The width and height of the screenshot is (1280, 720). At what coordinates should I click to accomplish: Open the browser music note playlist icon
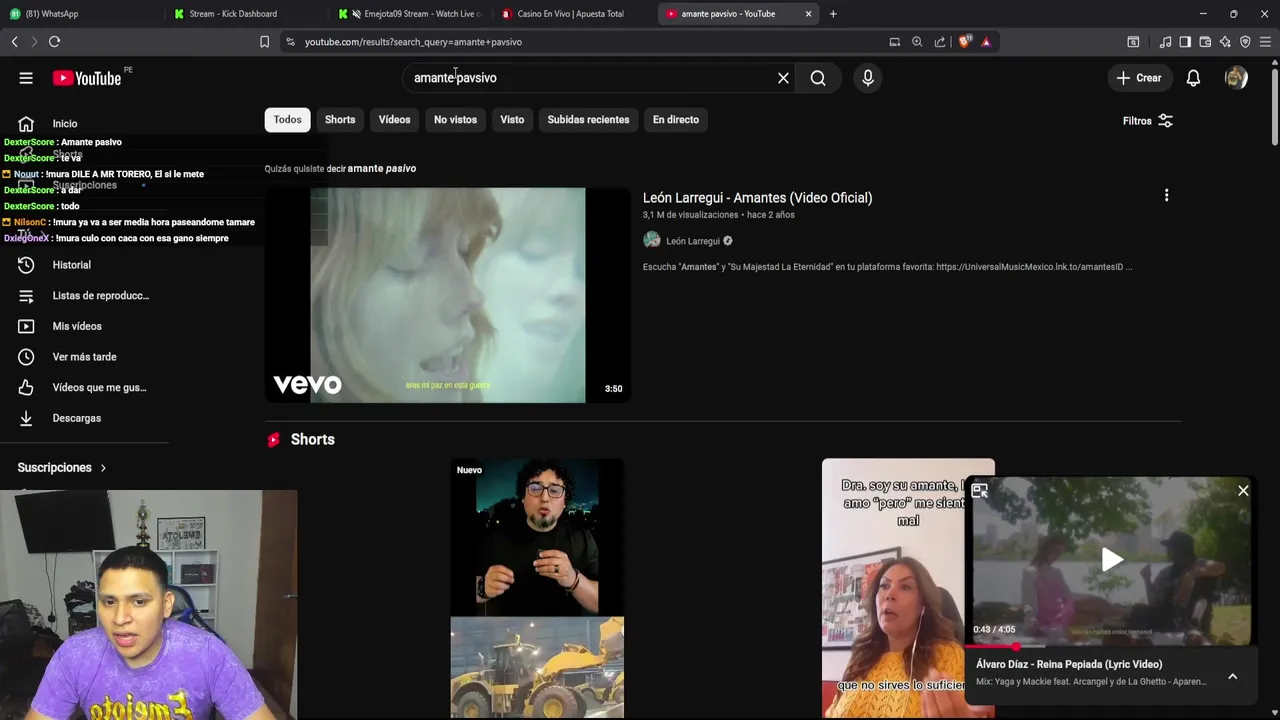pyautogui.click(x=1165, y=42)
